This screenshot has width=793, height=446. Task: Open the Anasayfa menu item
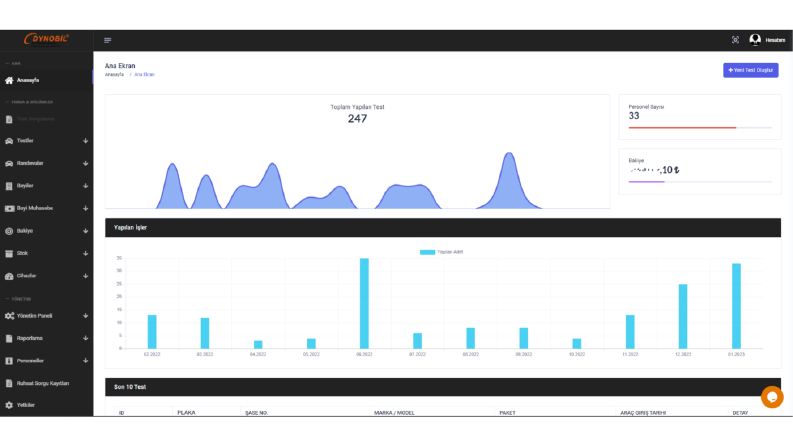point(47,80)
